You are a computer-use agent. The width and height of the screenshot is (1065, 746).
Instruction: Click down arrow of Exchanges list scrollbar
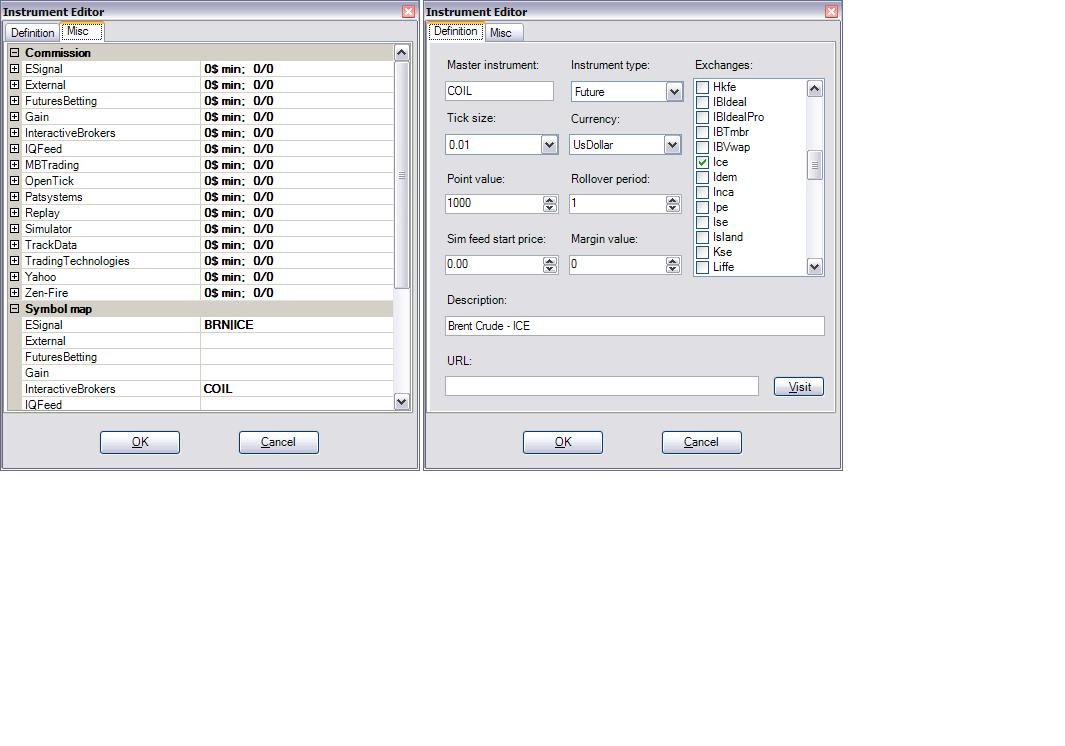click(815, 266)
